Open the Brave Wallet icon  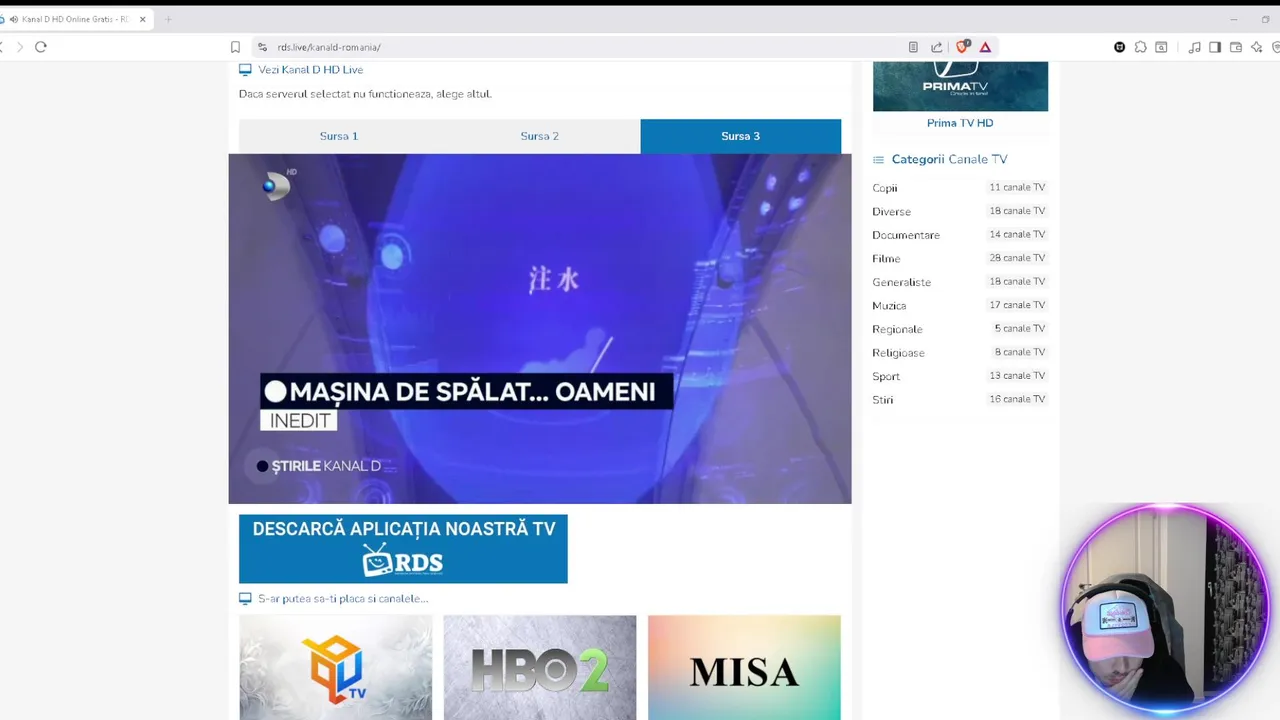1236,47
